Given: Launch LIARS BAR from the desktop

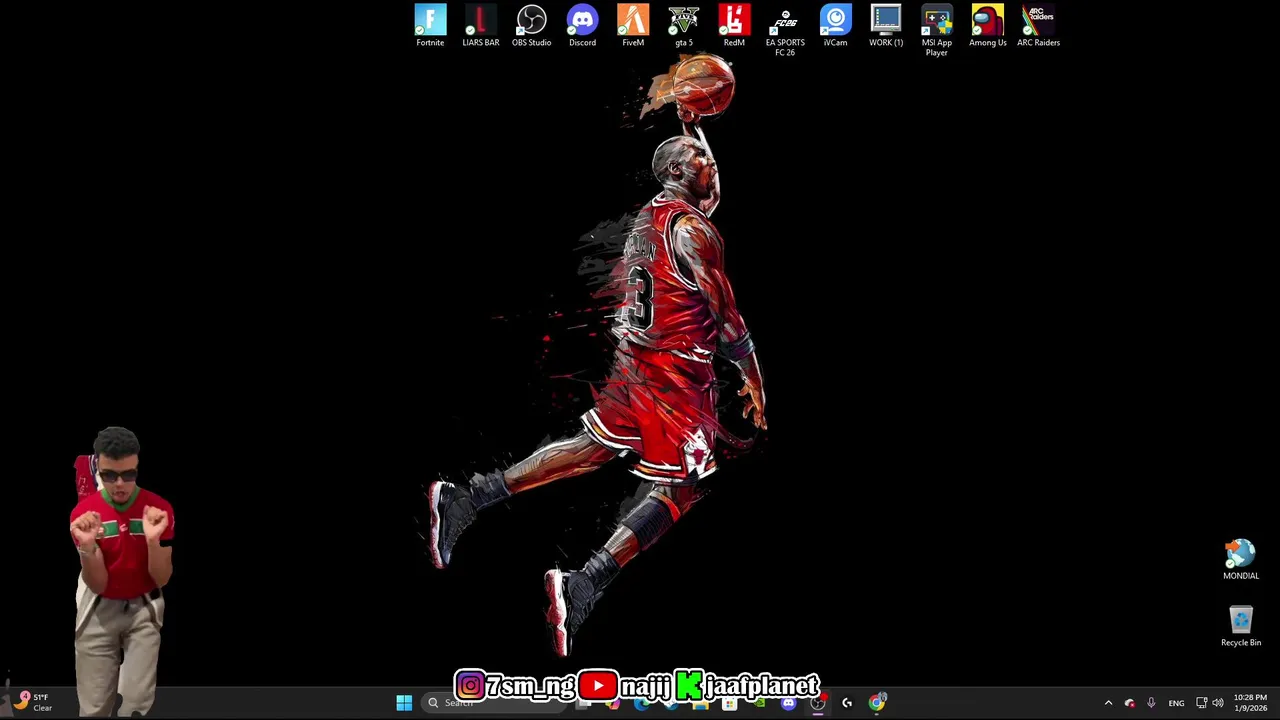Looking at the screenshot, I should (x=481, y=26).
